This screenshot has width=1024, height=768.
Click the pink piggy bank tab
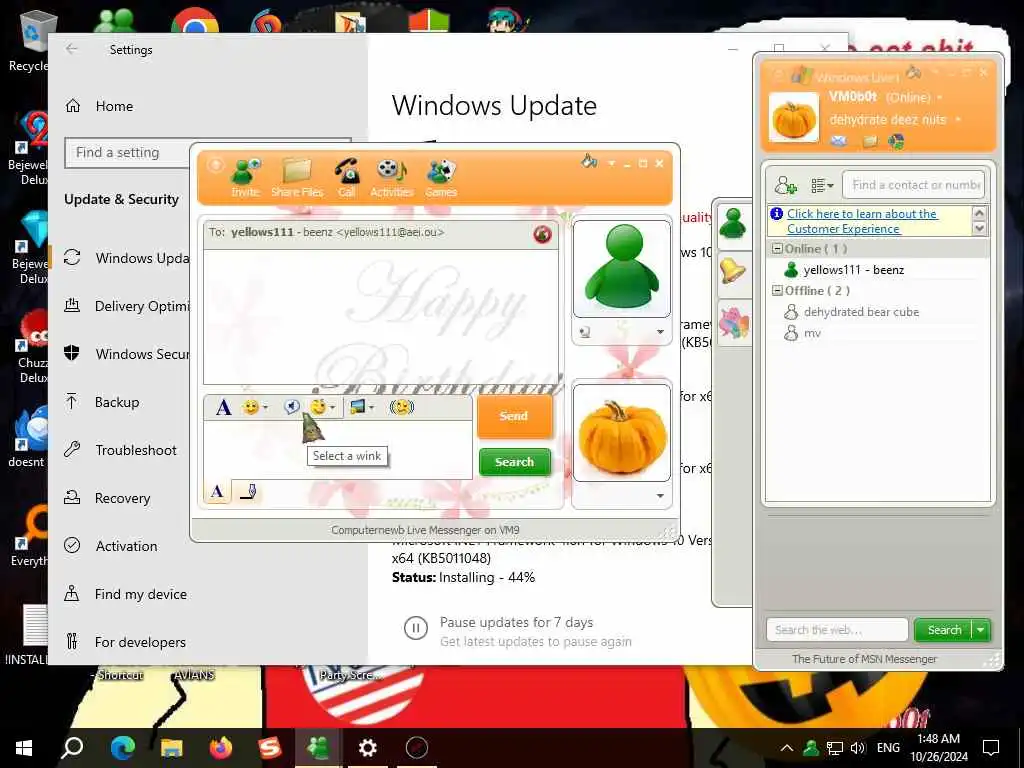click(x=733, y=323)
